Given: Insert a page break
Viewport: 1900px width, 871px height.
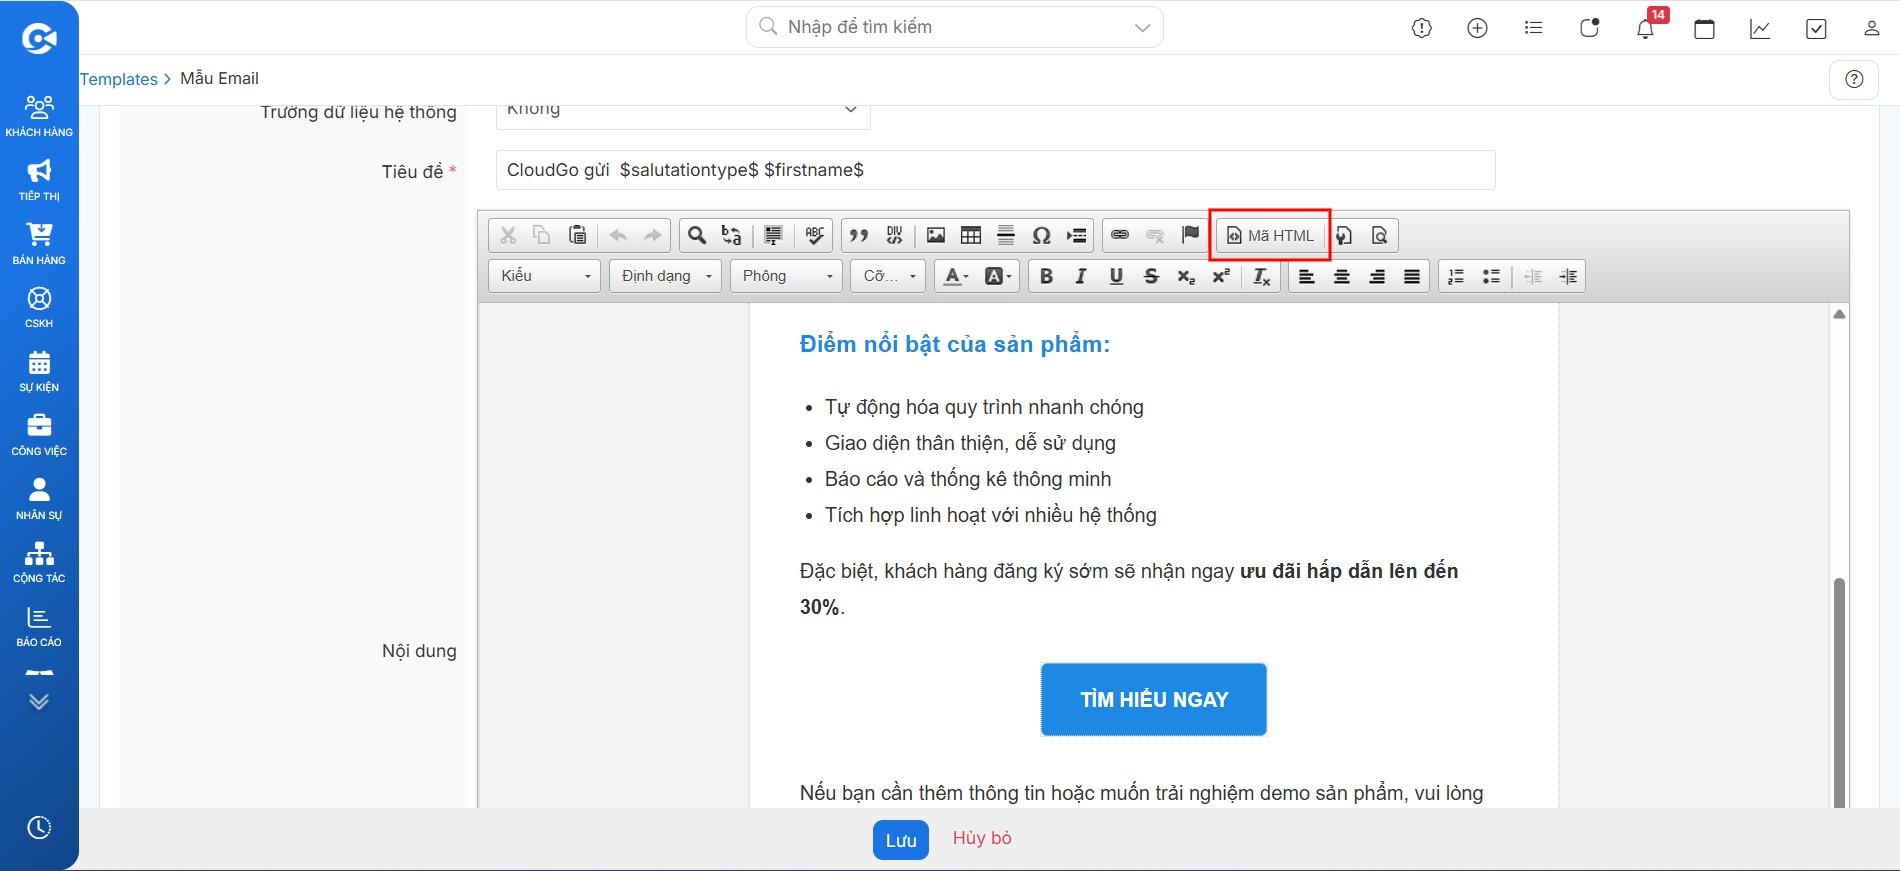Looking at the screenshot, I should [x=1077, y=235].
